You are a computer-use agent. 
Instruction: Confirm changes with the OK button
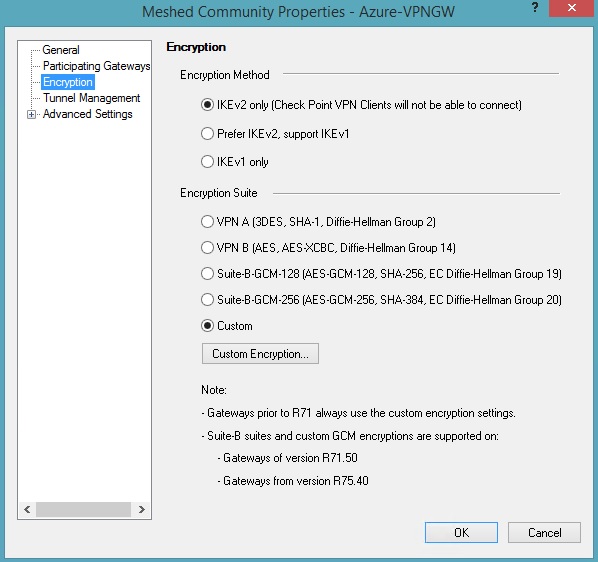[461, 533]
